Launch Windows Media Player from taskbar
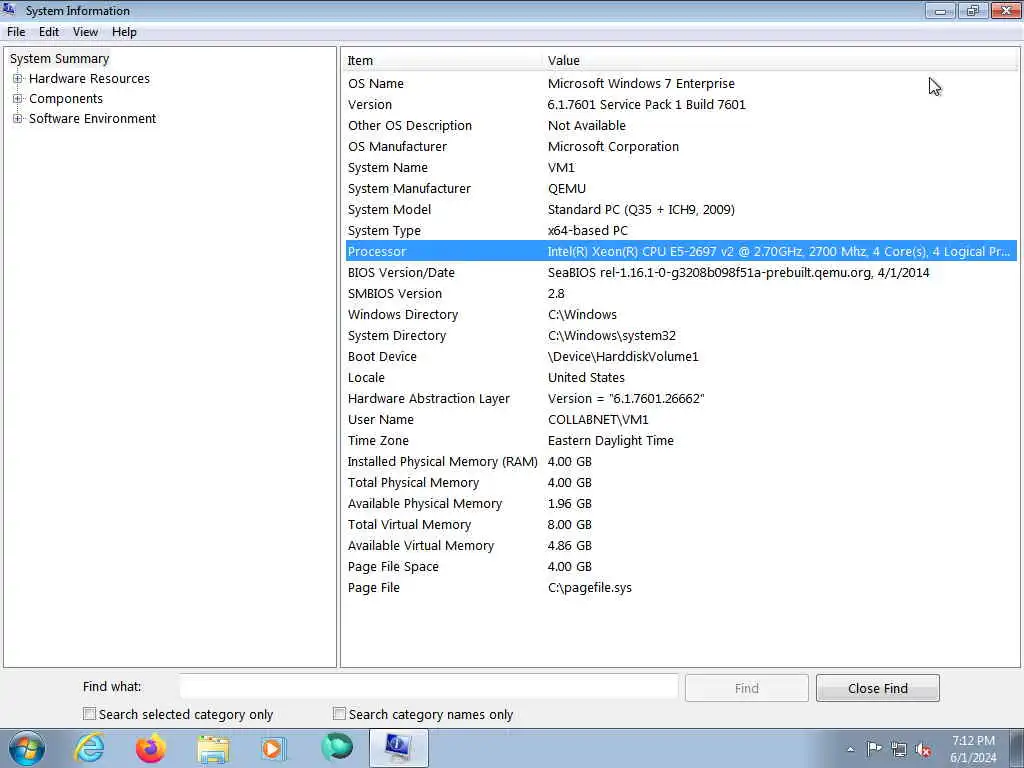This screenshot has height=768, width=1024. tap(274, 748)
